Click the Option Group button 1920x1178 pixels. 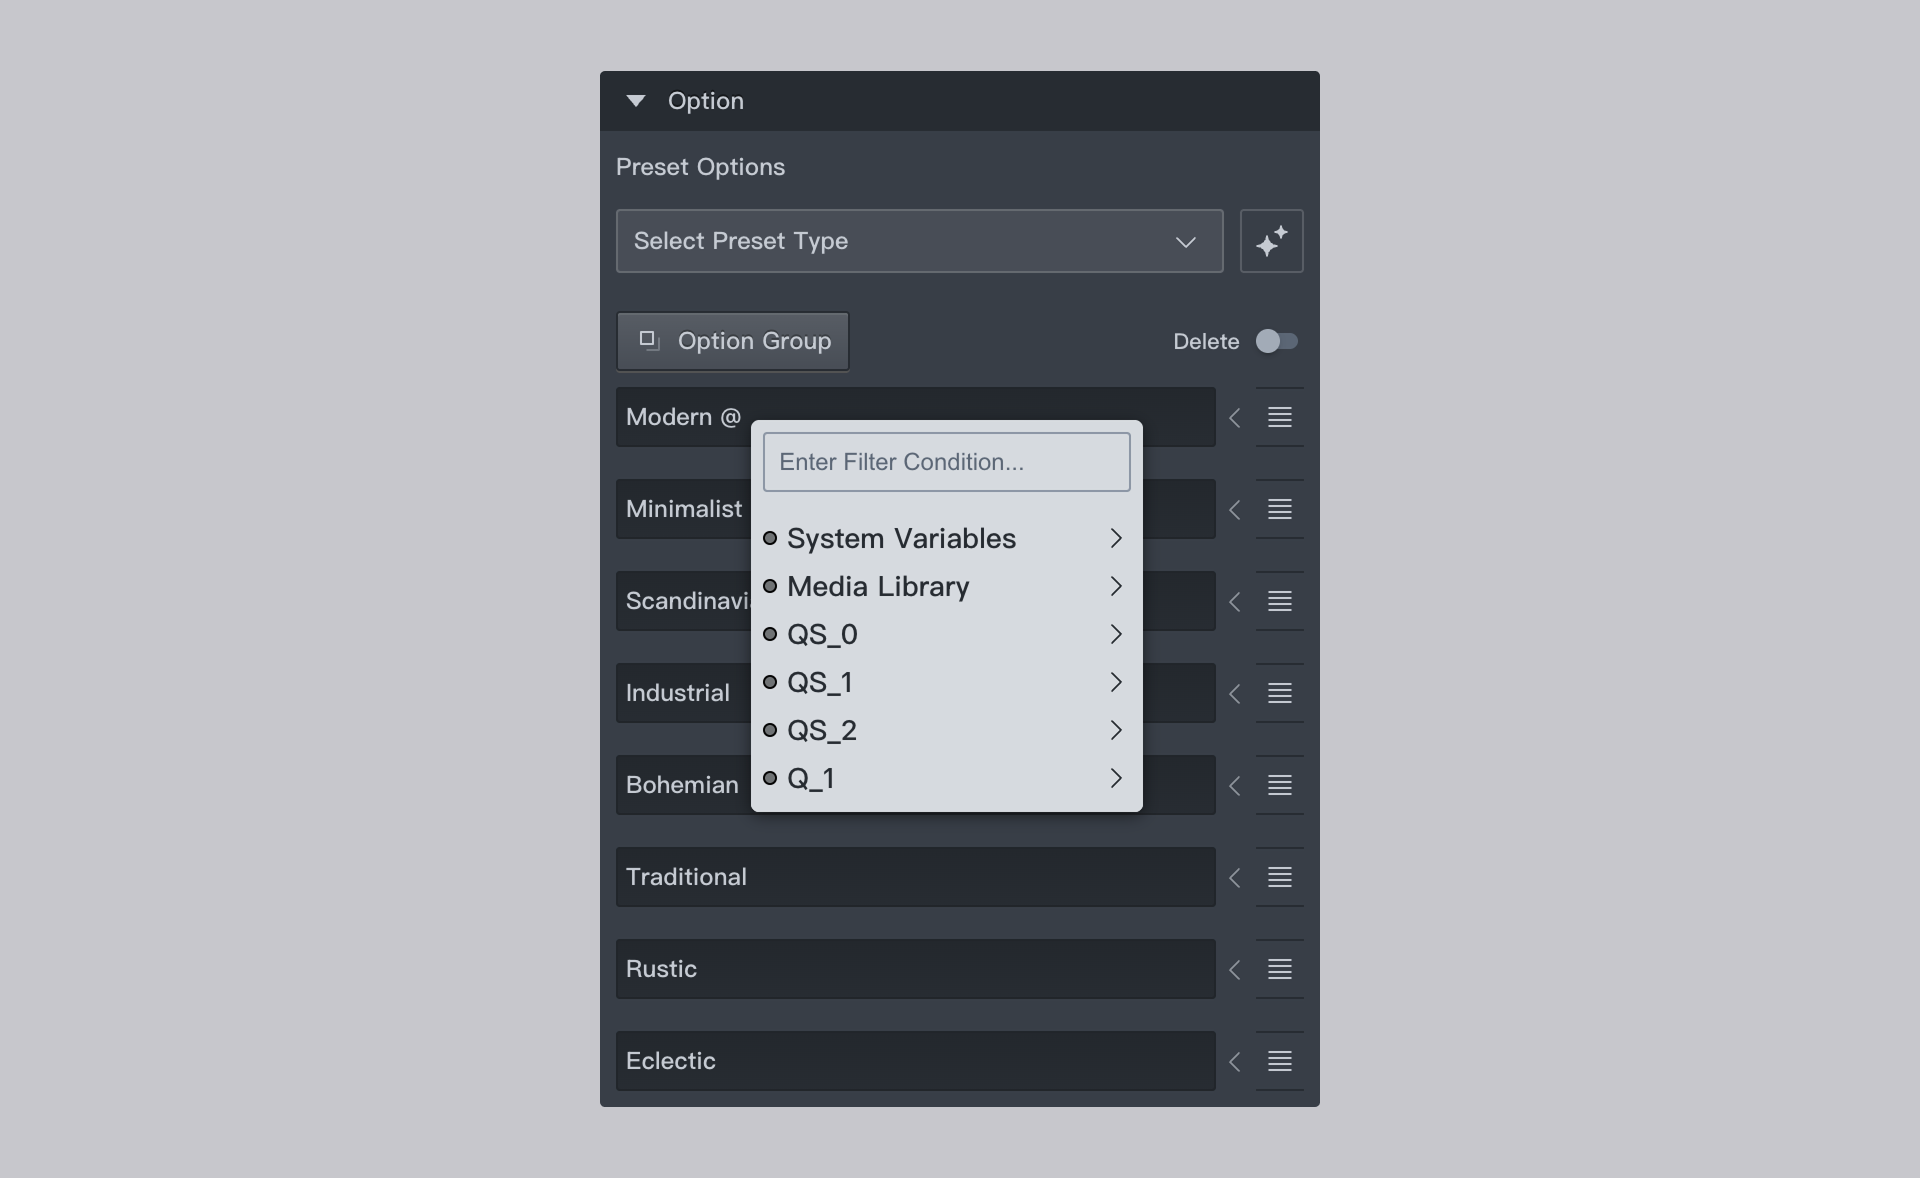(x=732, y=341)
